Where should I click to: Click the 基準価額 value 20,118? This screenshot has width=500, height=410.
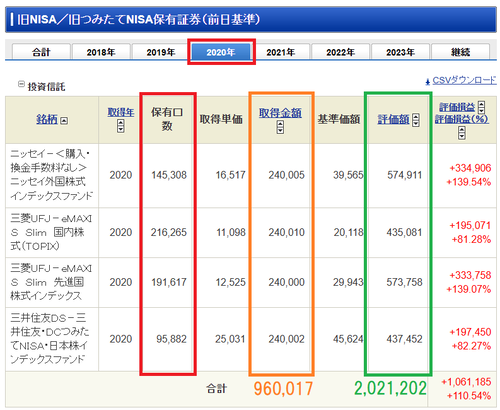click(x=348, y=232)
